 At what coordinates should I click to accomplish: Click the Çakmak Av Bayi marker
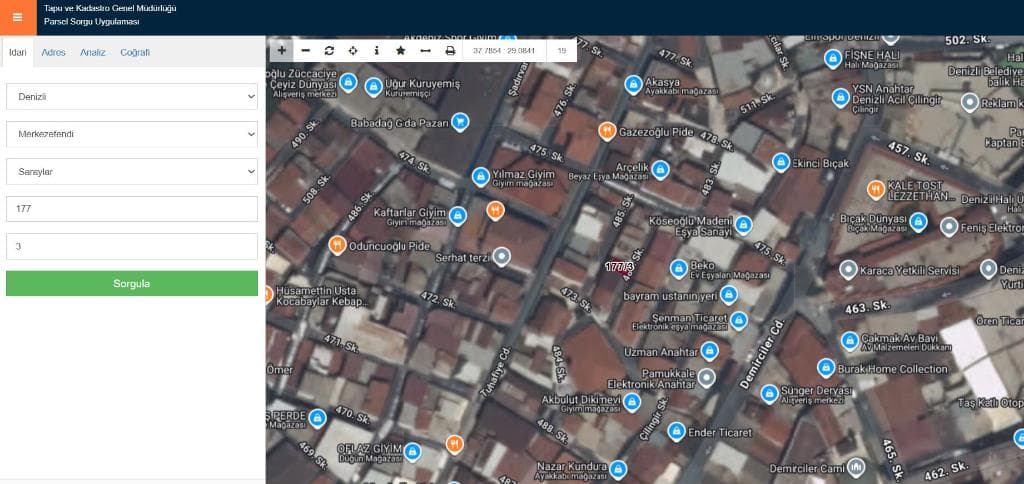[850, 341]
